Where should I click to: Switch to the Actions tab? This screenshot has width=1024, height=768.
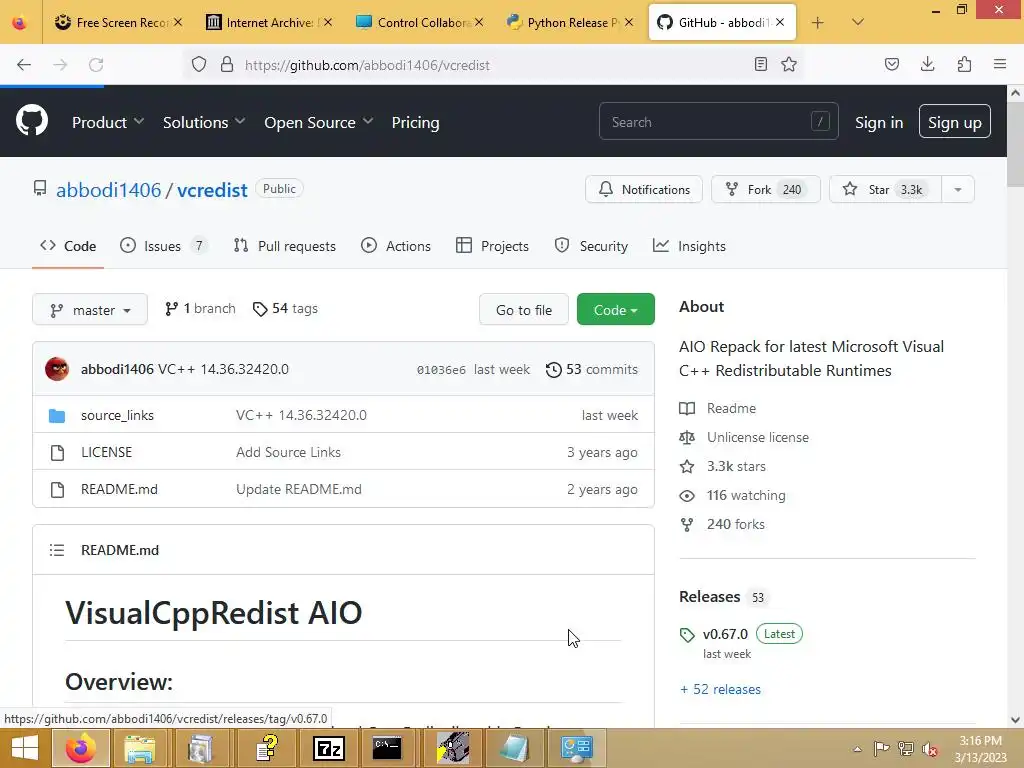coord(396,246)
